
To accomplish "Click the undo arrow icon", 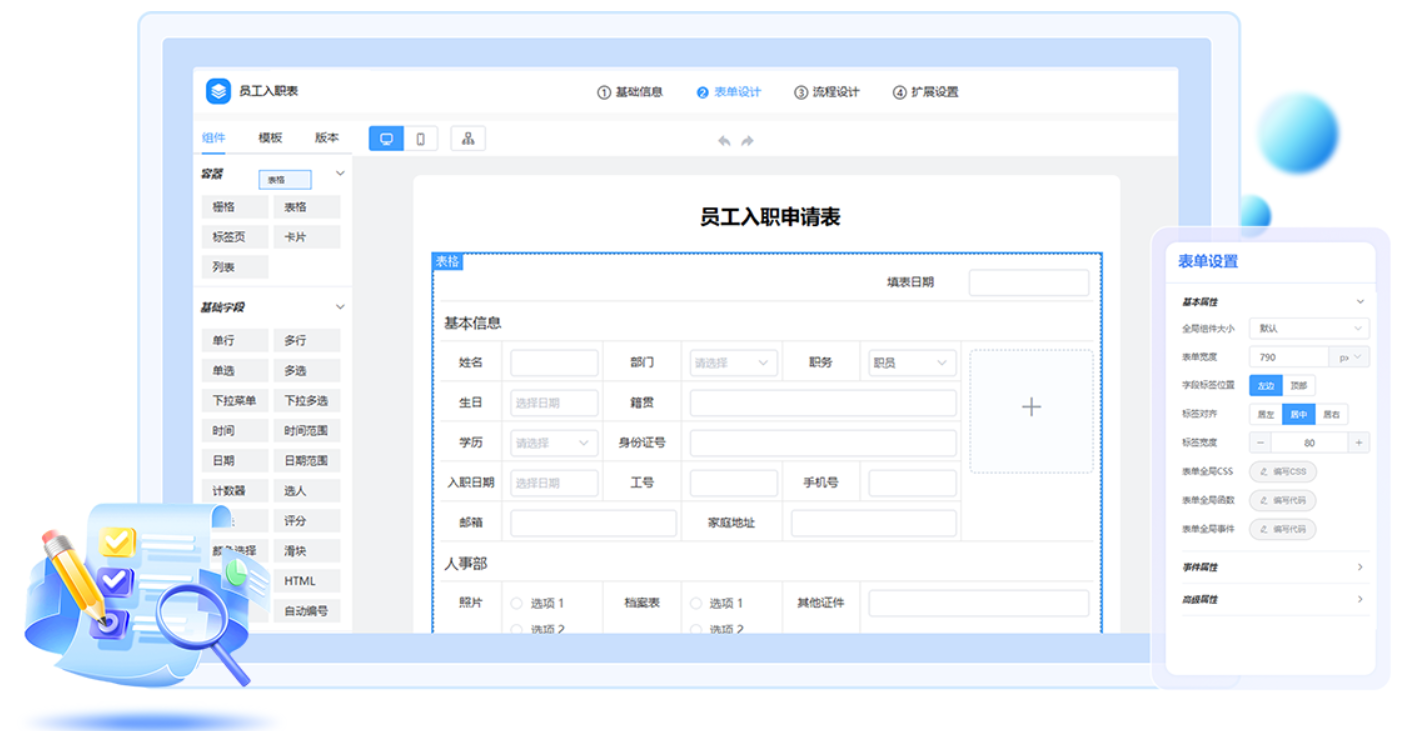I will point(724,141).
